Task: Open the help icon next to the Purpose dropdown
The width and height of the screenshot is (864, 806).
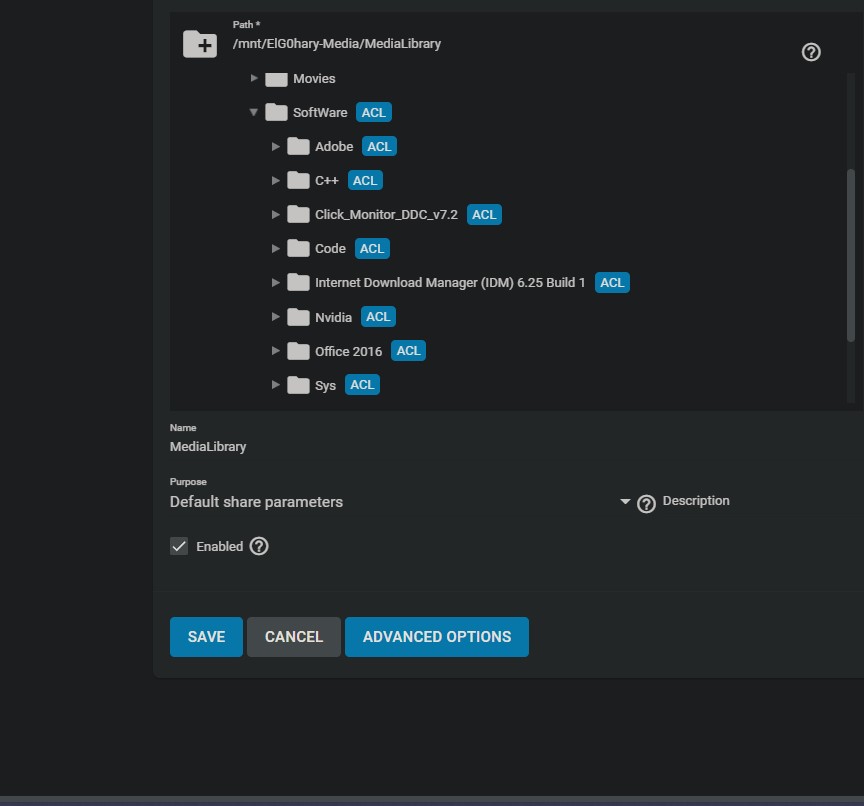Action: coord(646,504)
